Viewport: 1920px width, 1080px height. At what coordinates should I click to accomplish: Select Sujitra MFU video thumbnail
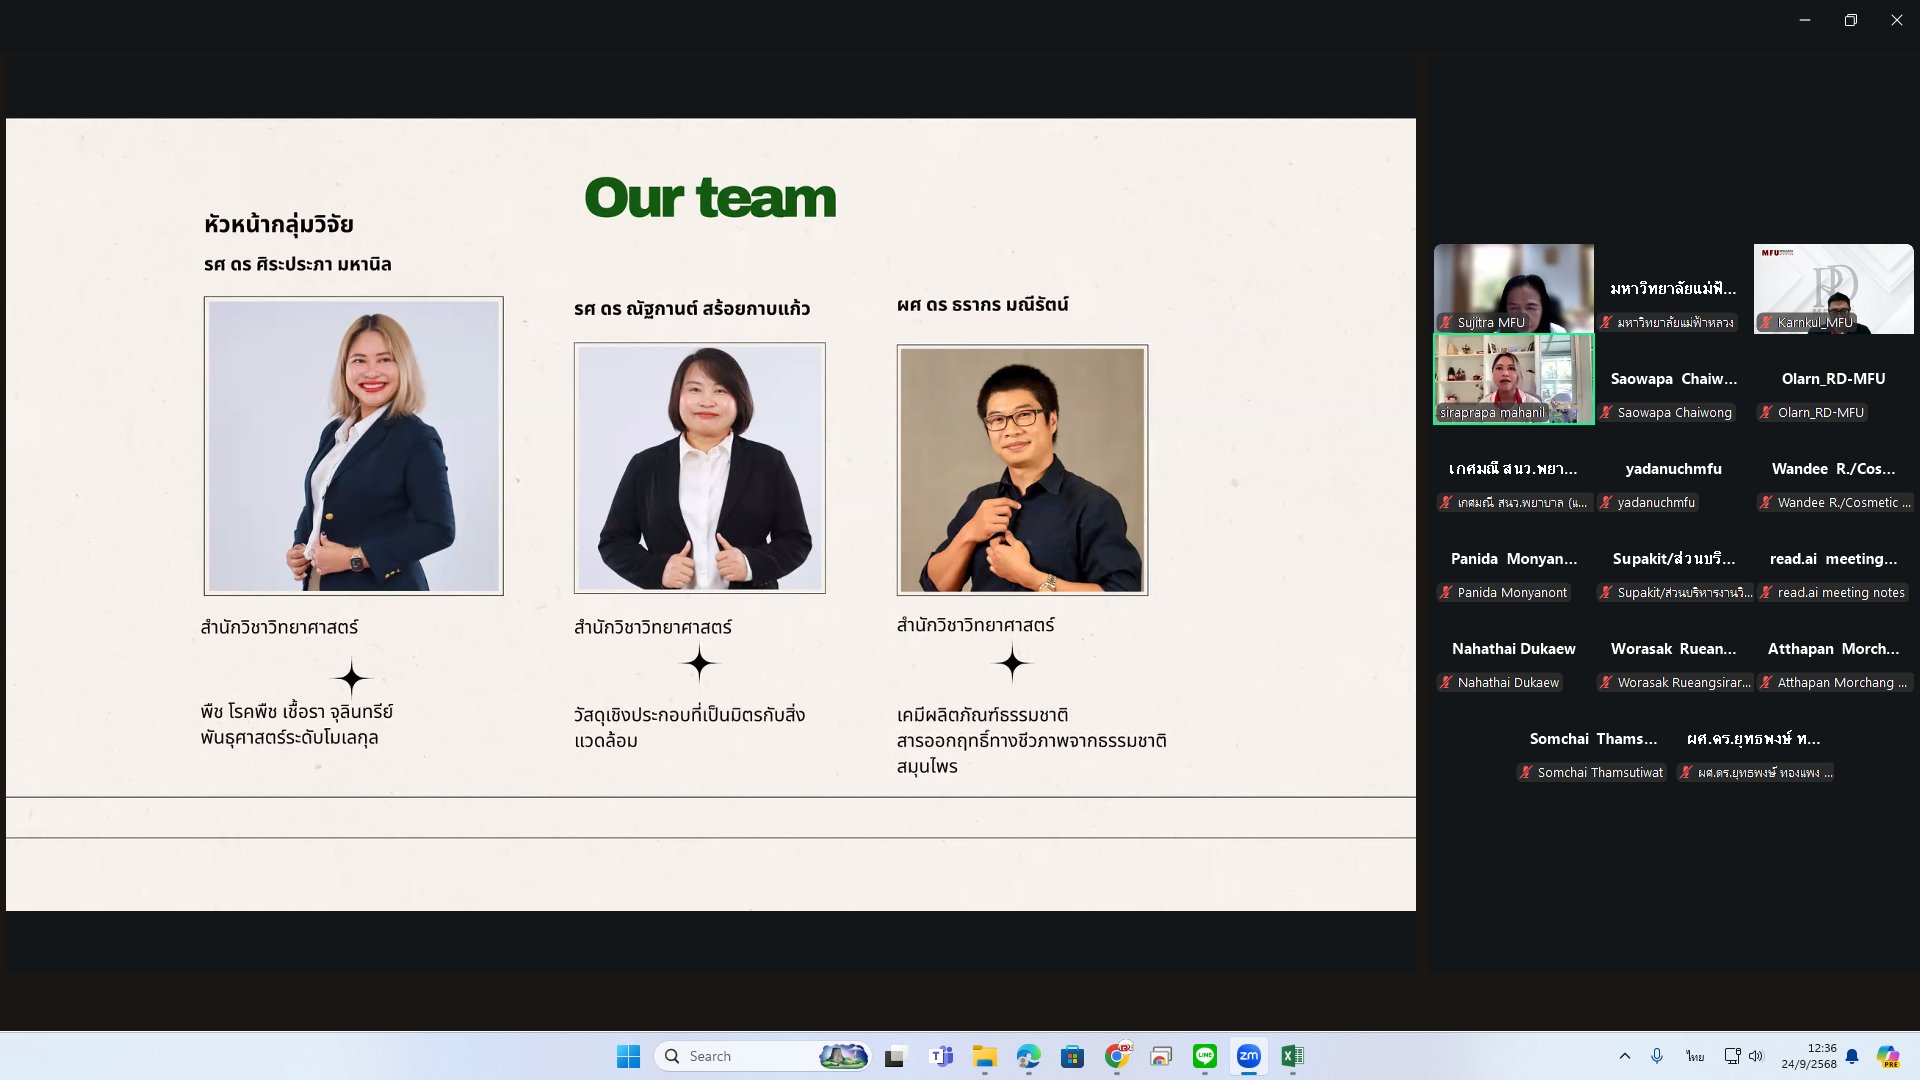coord(1513,288)
